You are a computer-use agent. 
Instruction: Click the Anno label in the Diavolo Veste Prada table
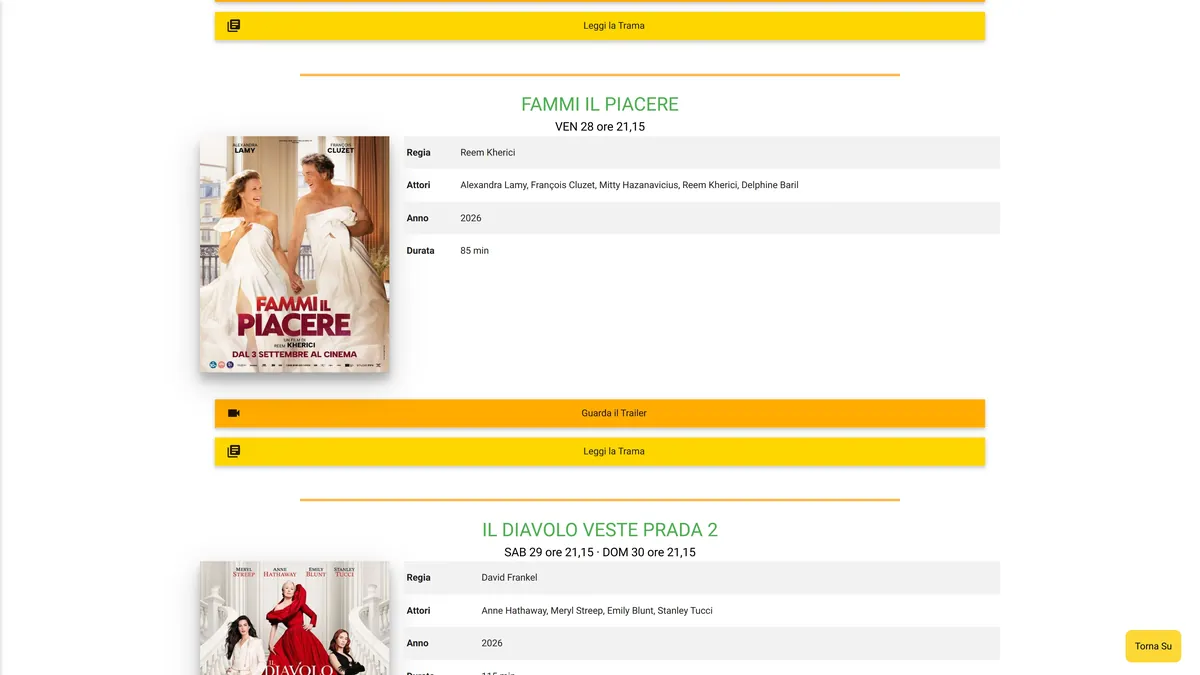click(x=418, y=644)
